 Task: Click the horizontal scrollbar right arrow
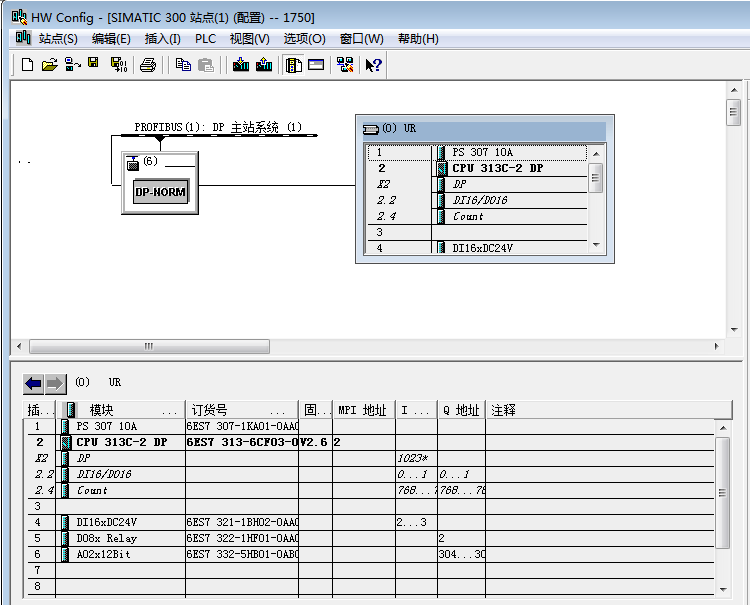point(715,346)
